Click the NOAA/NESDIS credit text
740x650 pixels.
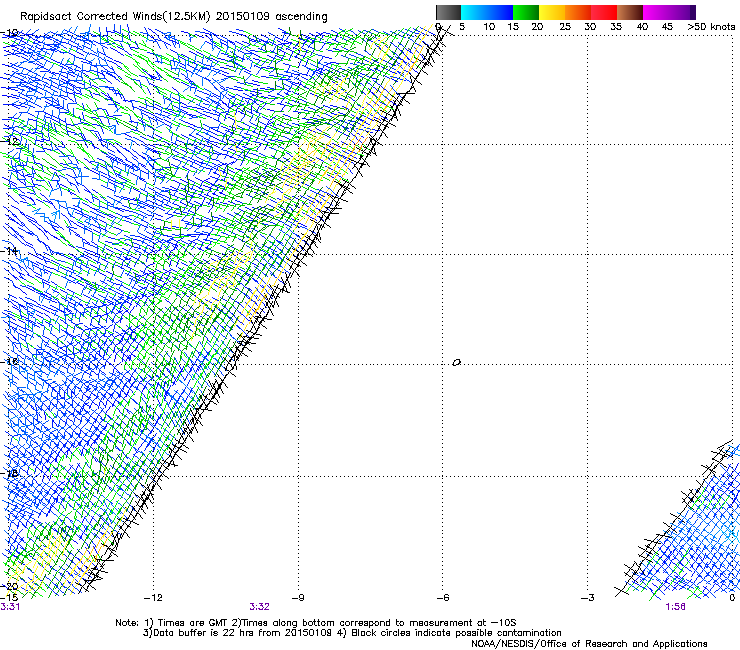click(x=589, y=644)
